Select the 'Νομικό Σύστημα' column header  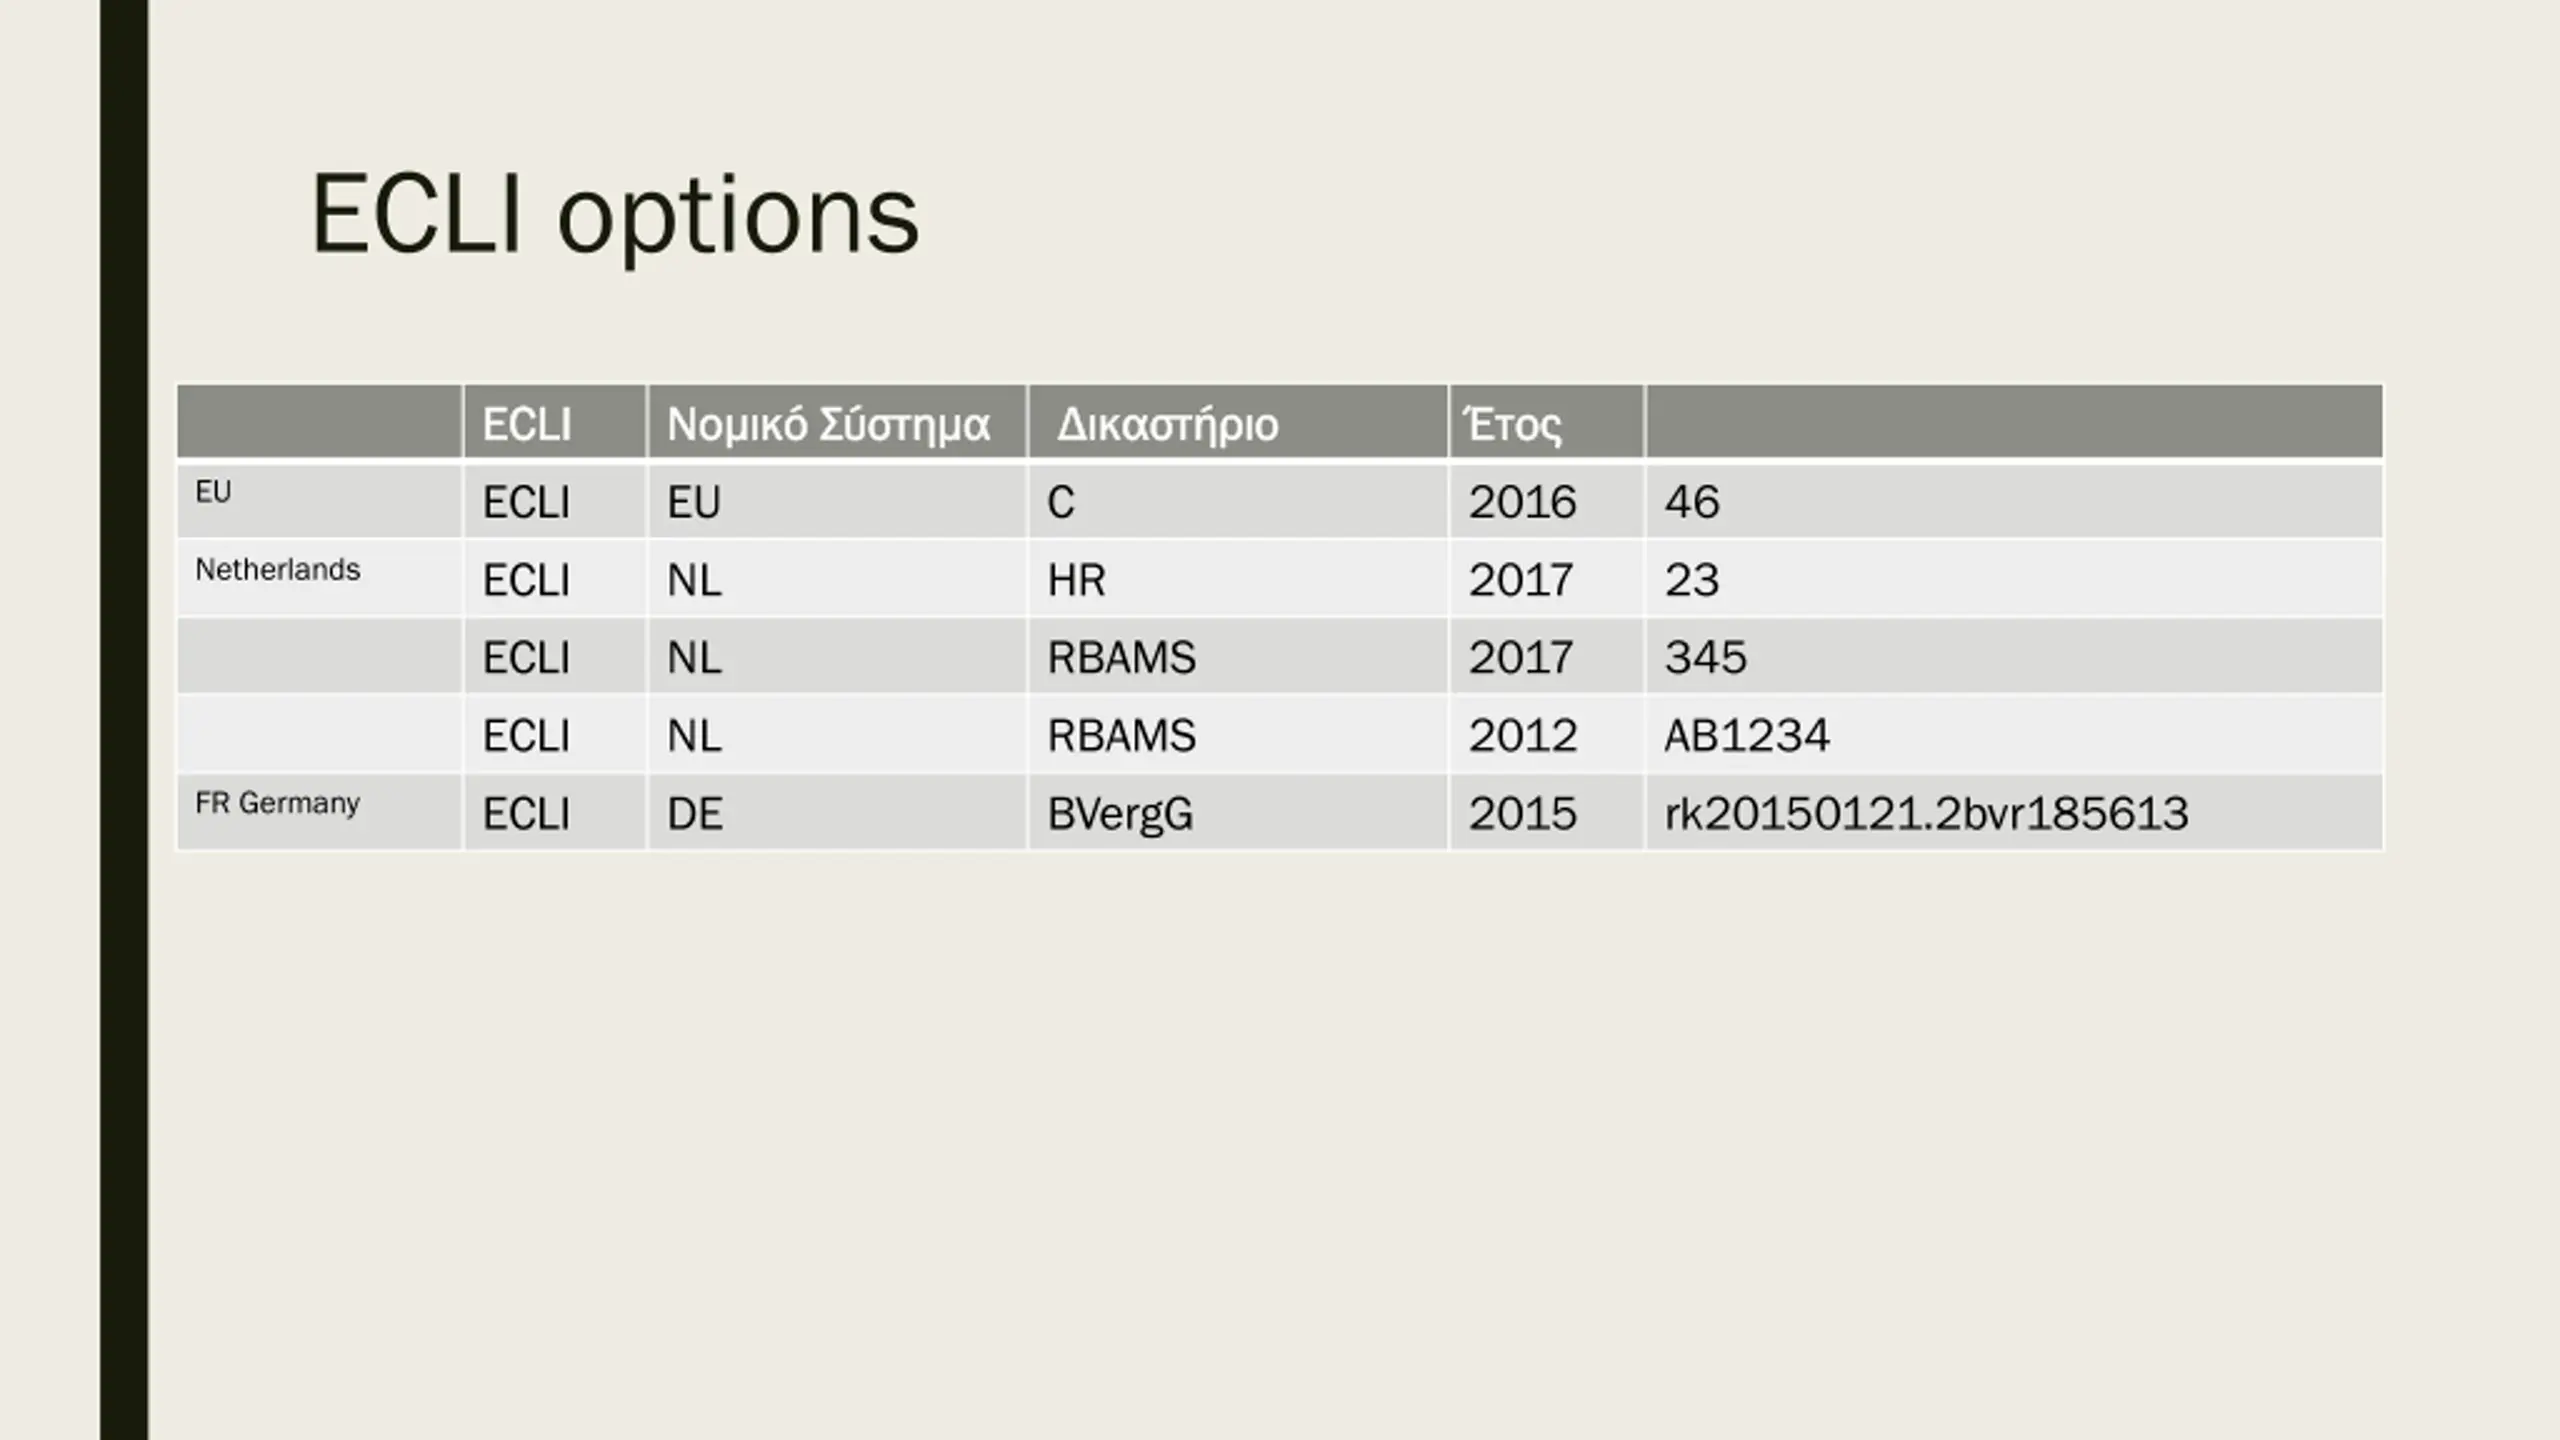click(837, 422)
